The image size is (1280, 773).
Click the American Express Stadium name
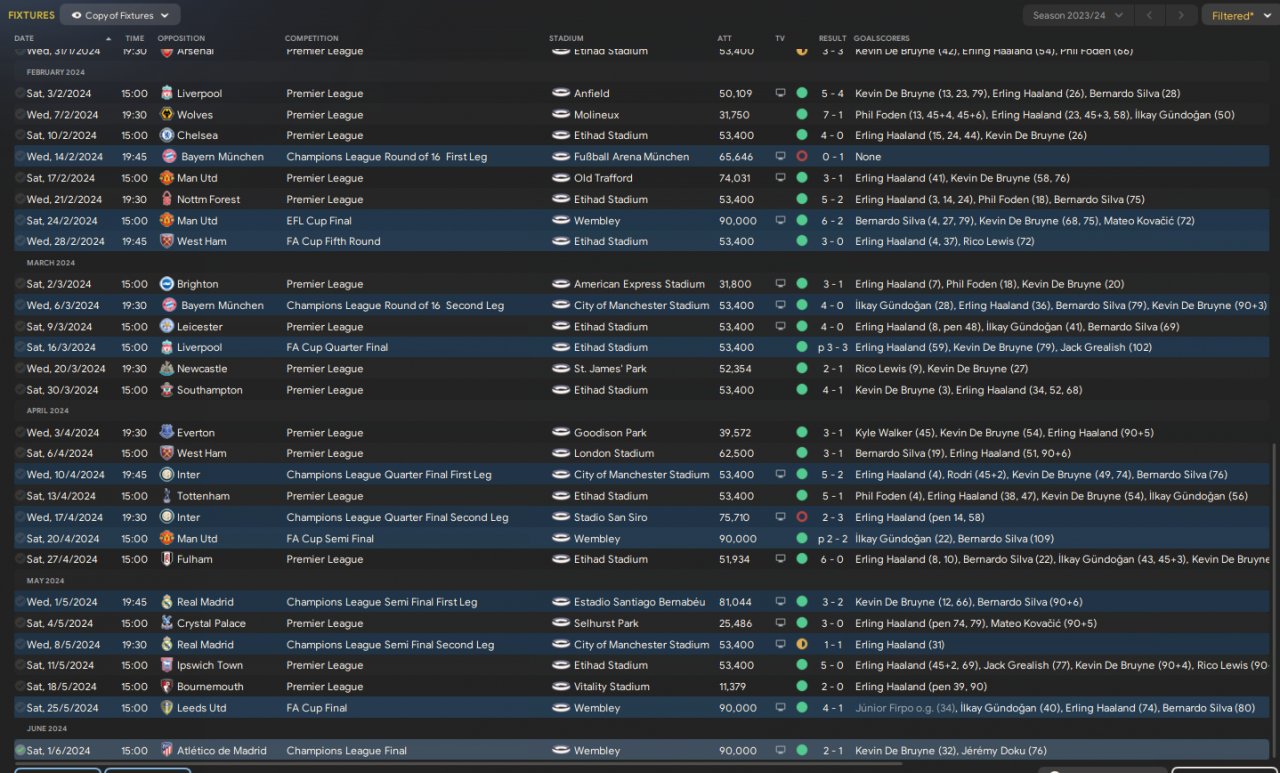639,284
